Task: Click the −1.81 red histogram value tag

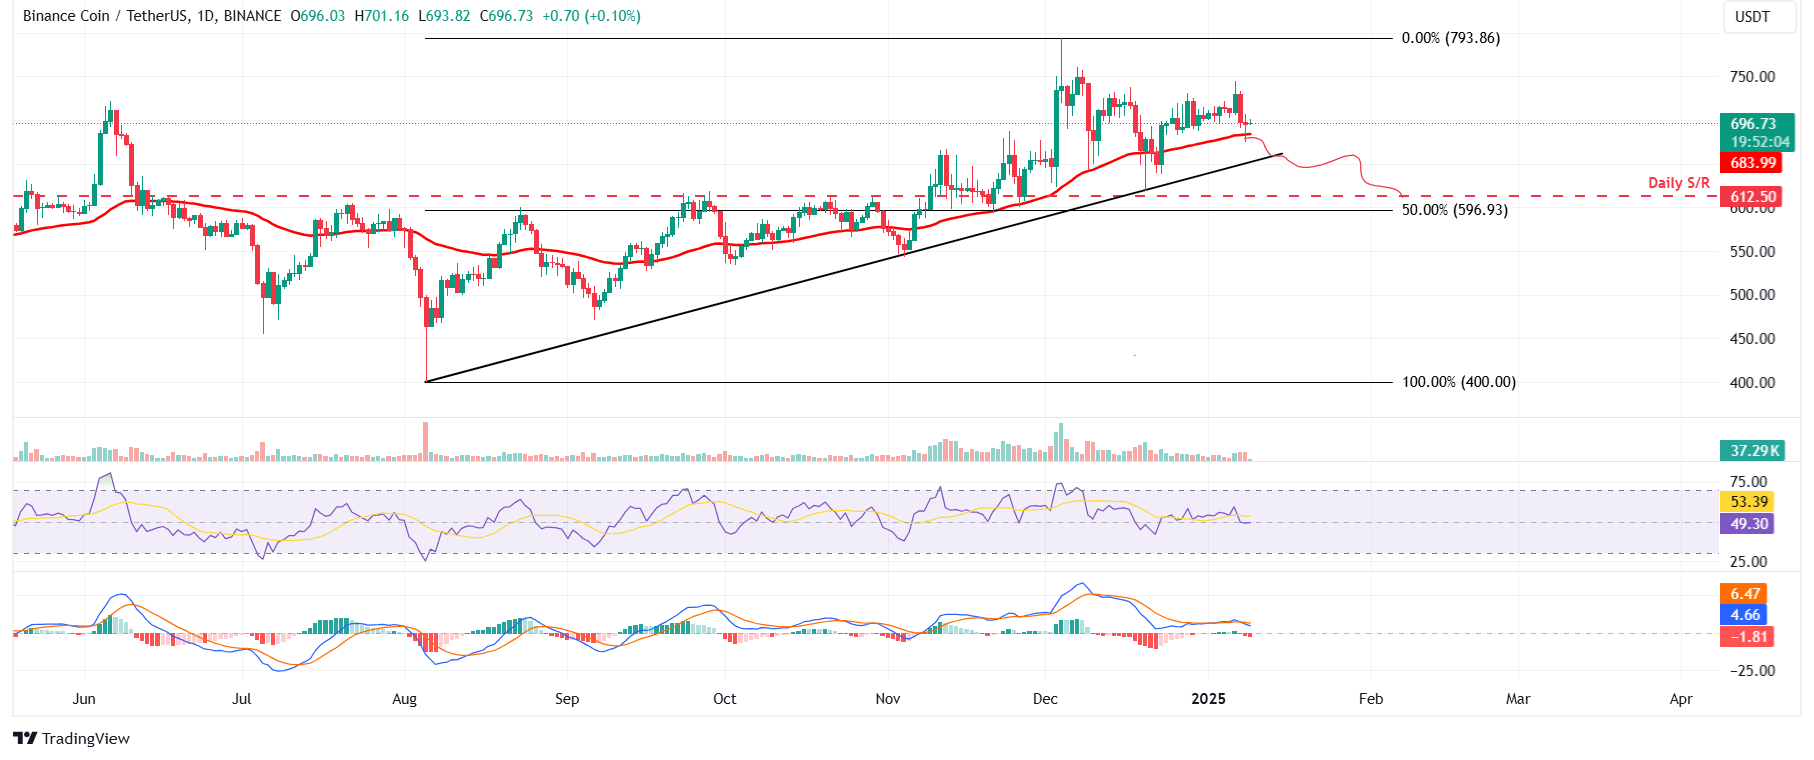Action: pyautogui.click(x=1747, y=637)
